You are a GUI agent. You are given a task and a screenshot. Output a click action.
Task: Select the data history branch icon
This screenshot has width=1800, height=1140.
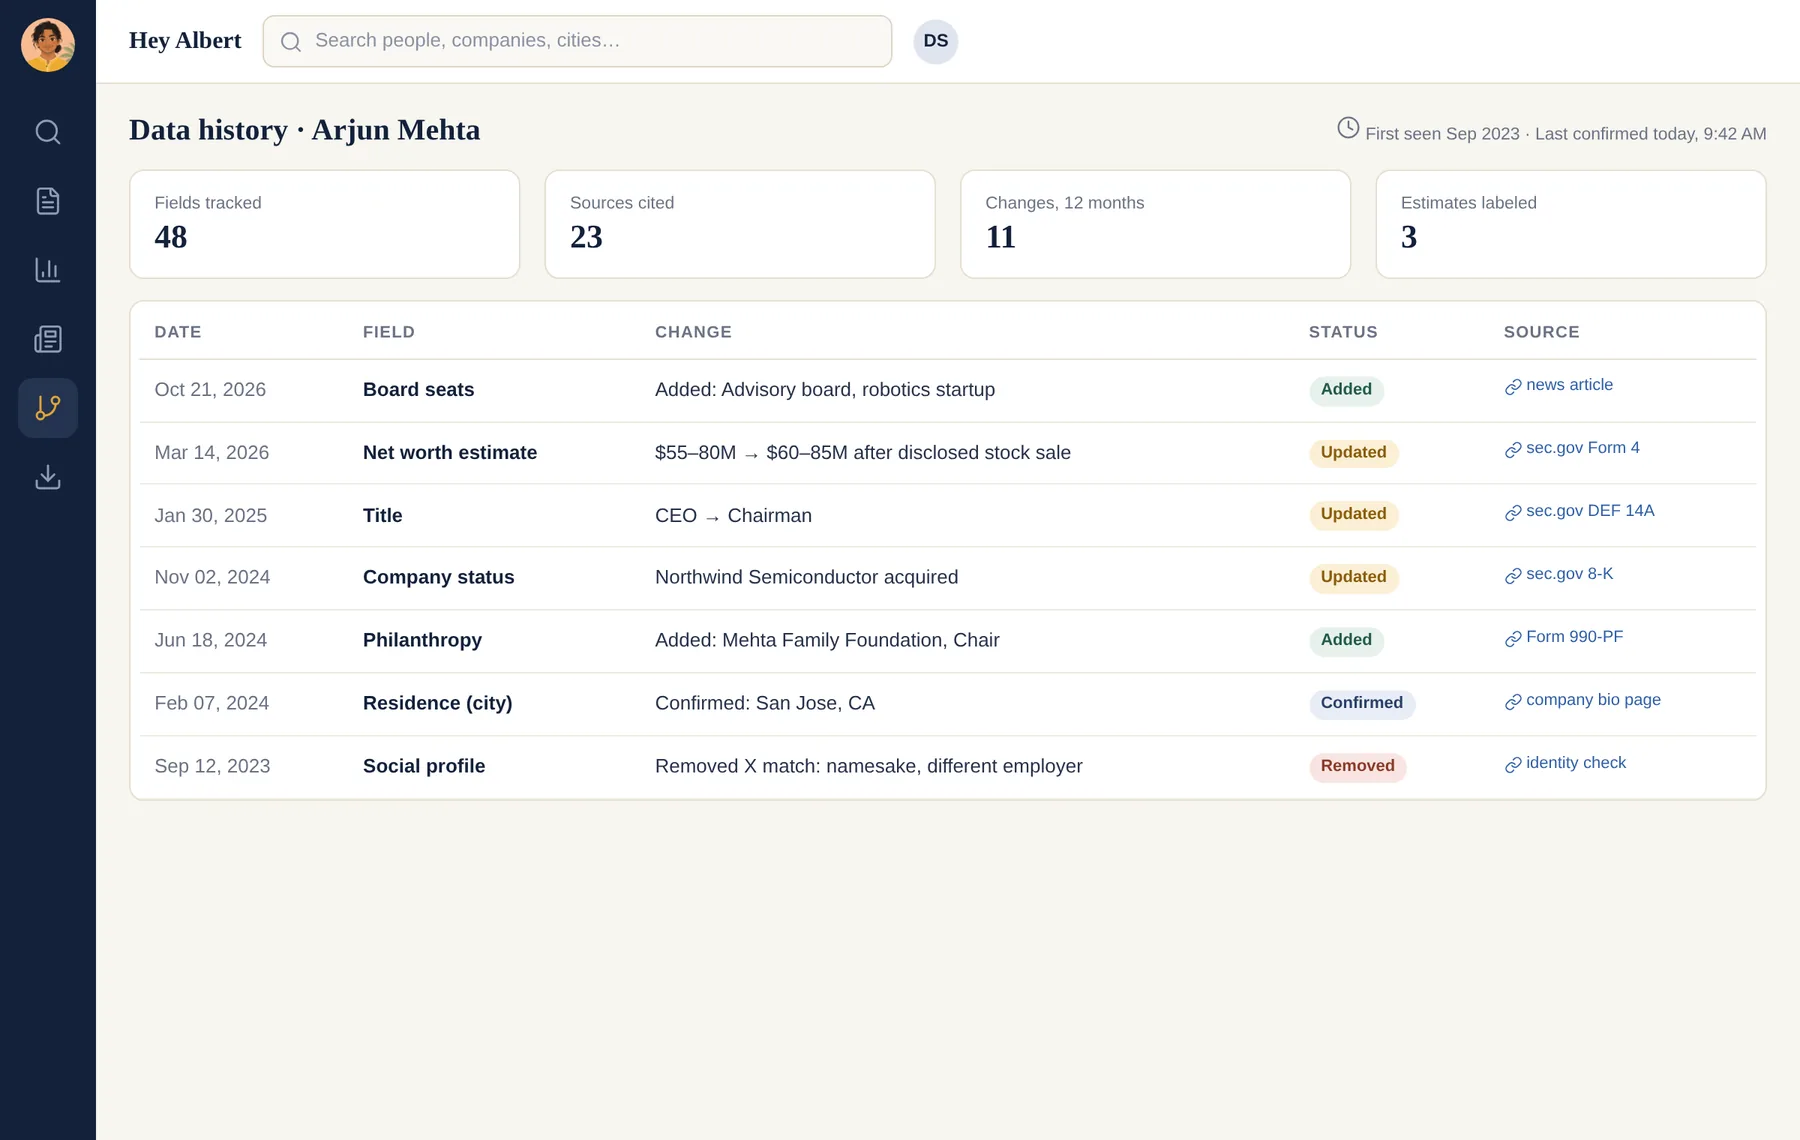tap(48, 408)
